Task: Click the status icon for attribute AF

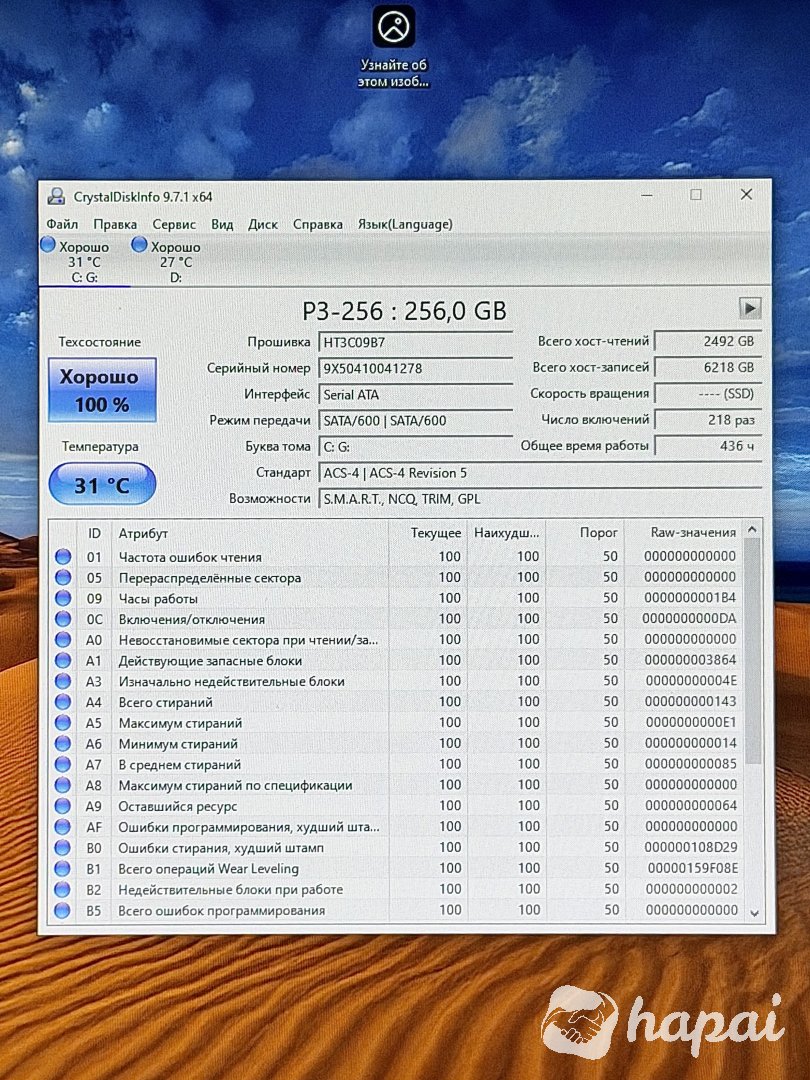Action: tap(63, 827)
